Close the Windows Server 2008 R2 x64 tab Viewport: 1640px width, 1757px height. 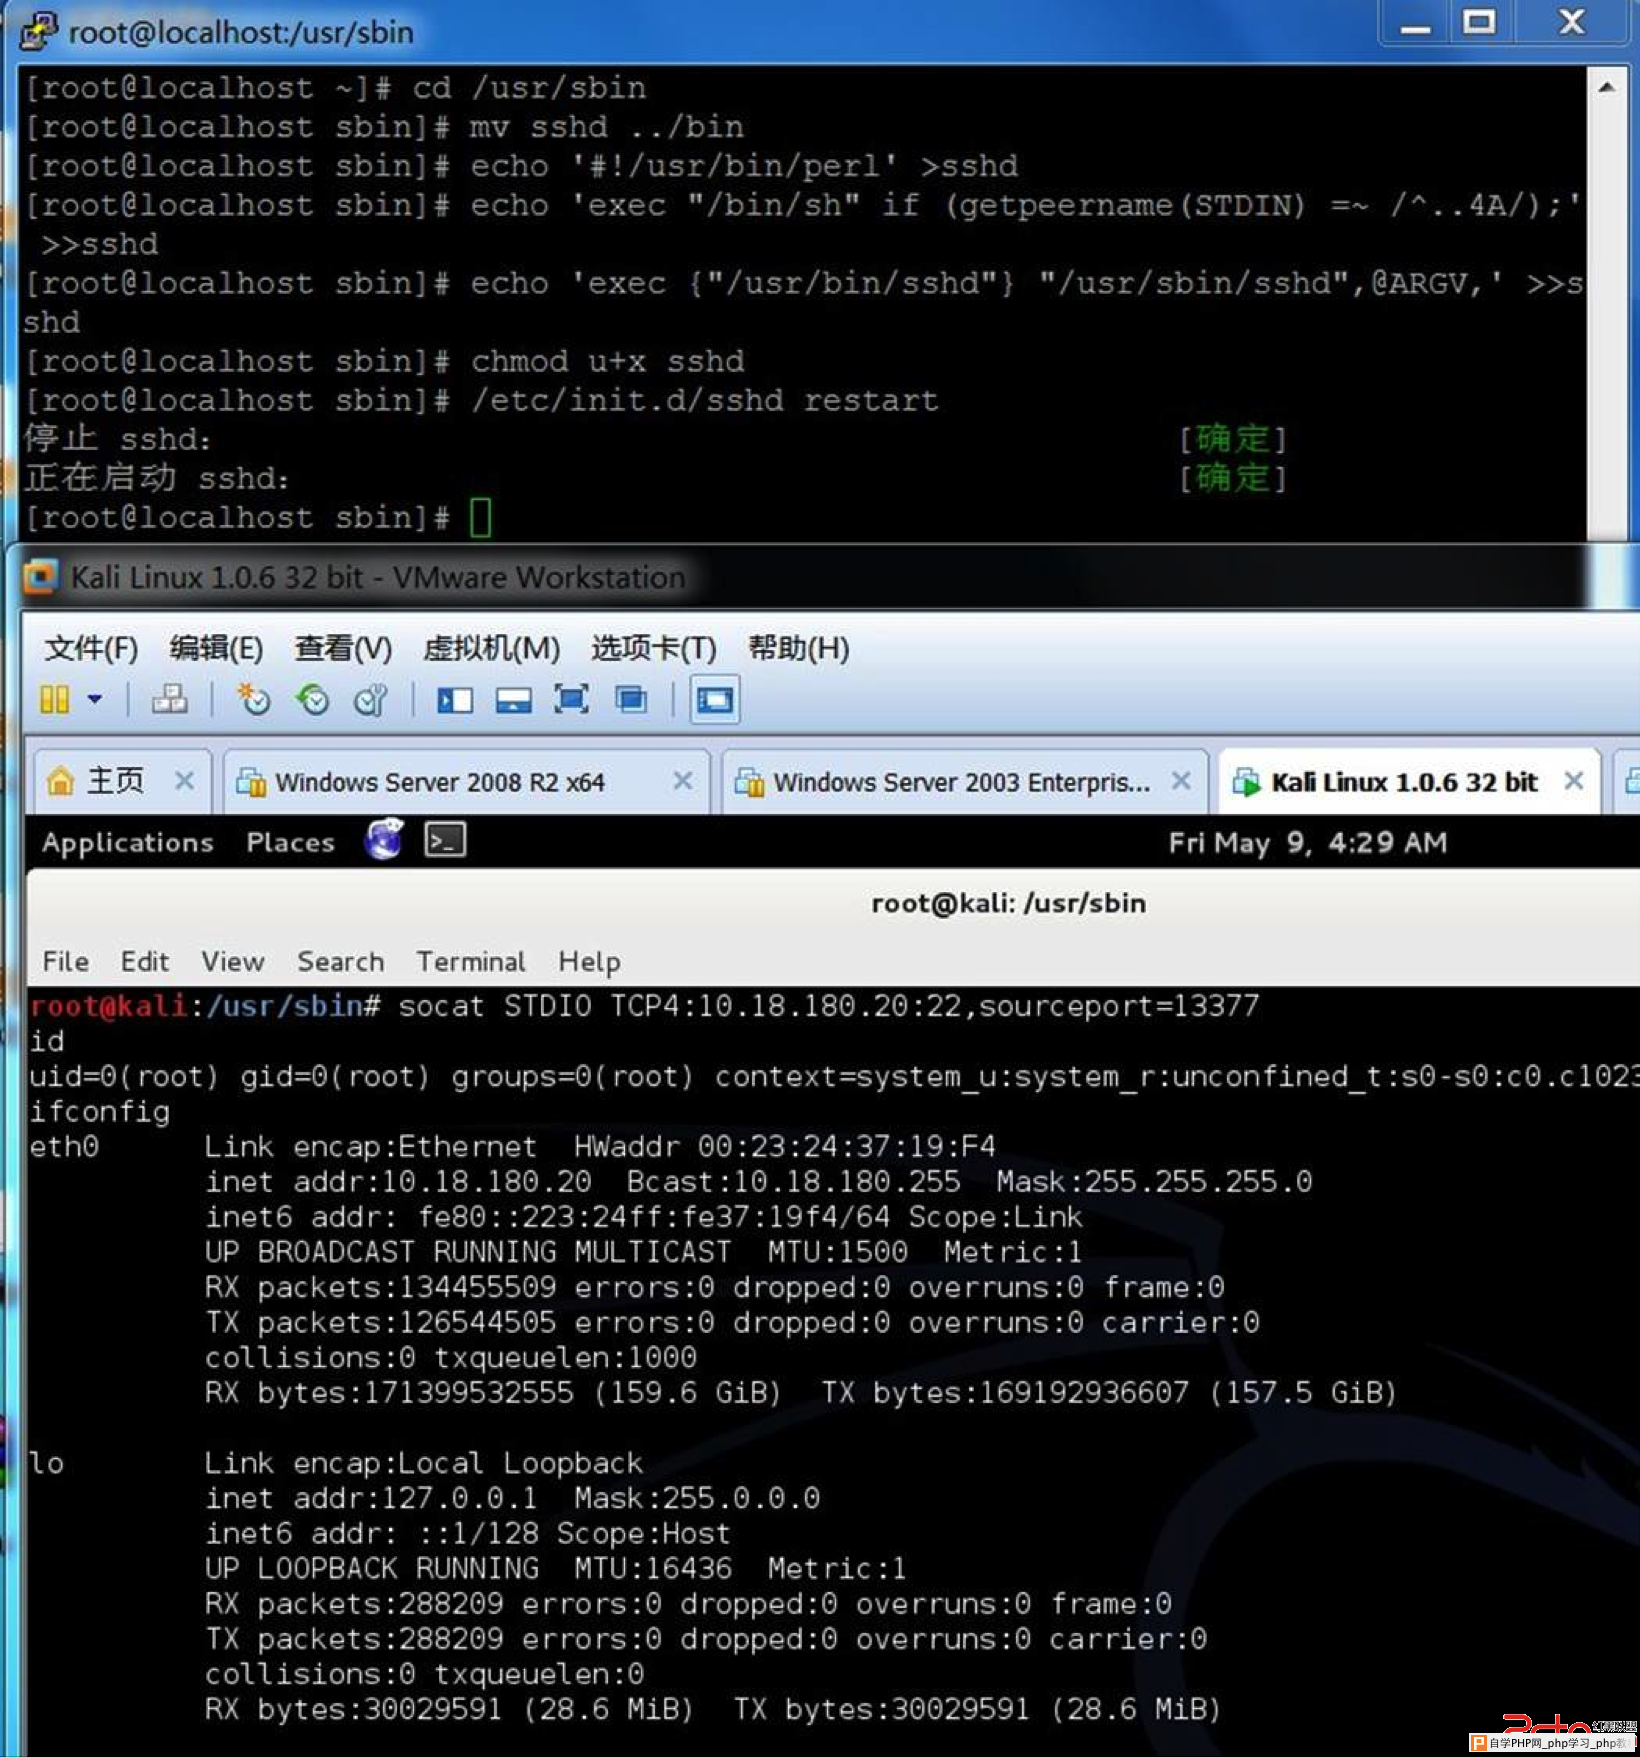tap(682, 780)
